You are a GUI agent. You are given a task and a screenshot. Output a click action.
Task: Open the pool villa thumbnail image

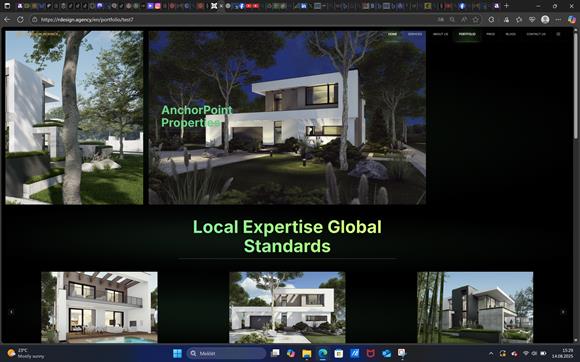pos(99,307)
